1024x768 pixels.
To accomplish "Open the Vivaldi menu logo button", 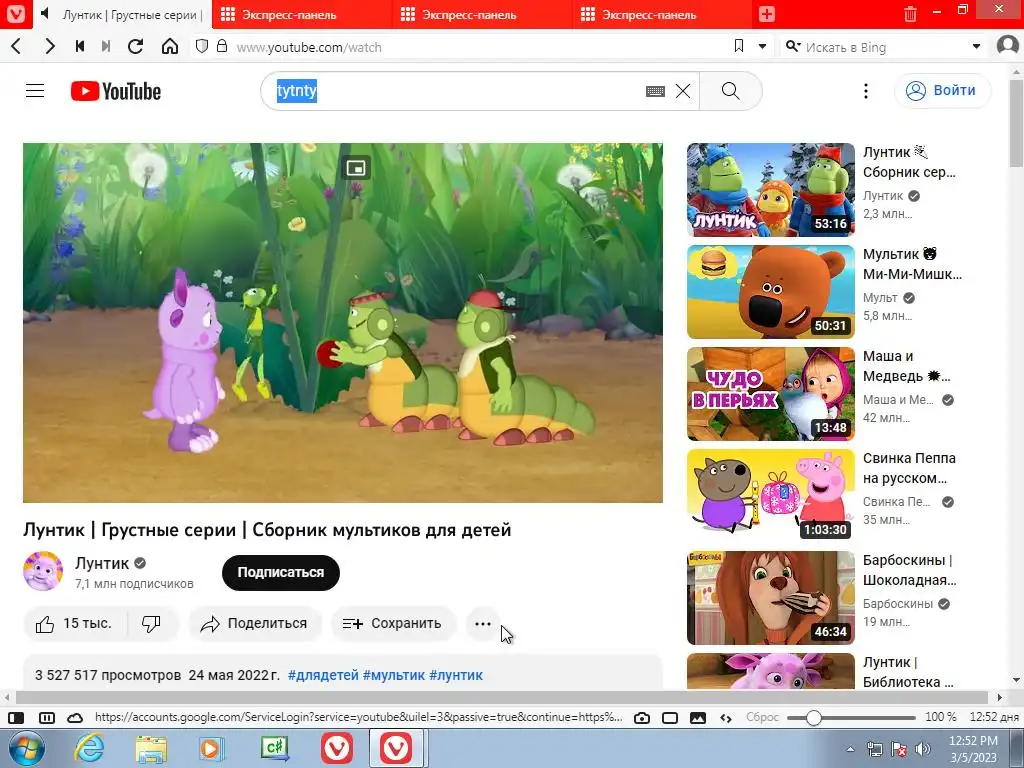I will pyautogui.click(x=15, y=14).
